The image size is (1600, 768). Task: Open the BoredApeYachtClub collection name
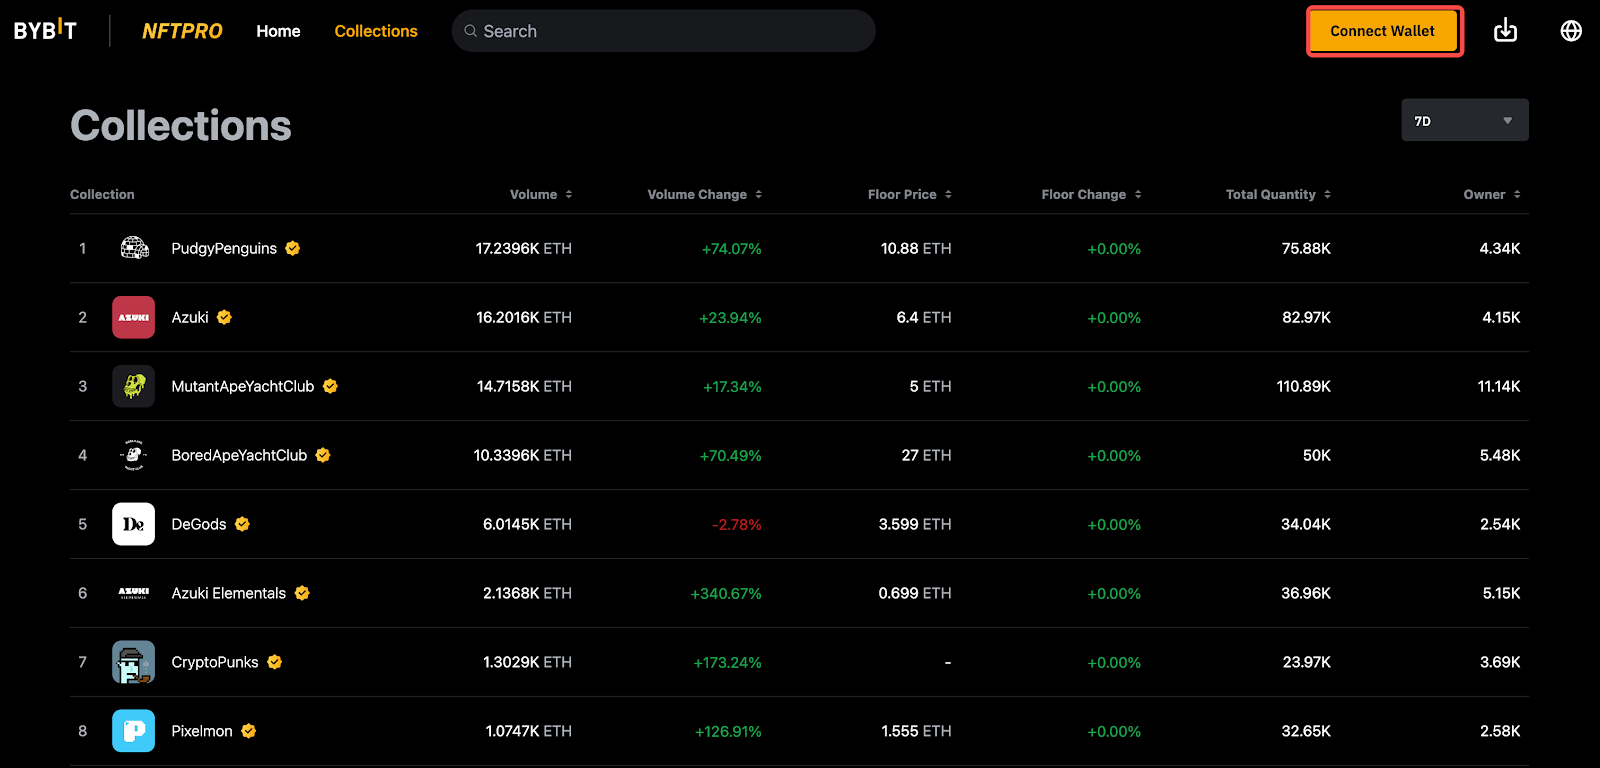point(239,455)
